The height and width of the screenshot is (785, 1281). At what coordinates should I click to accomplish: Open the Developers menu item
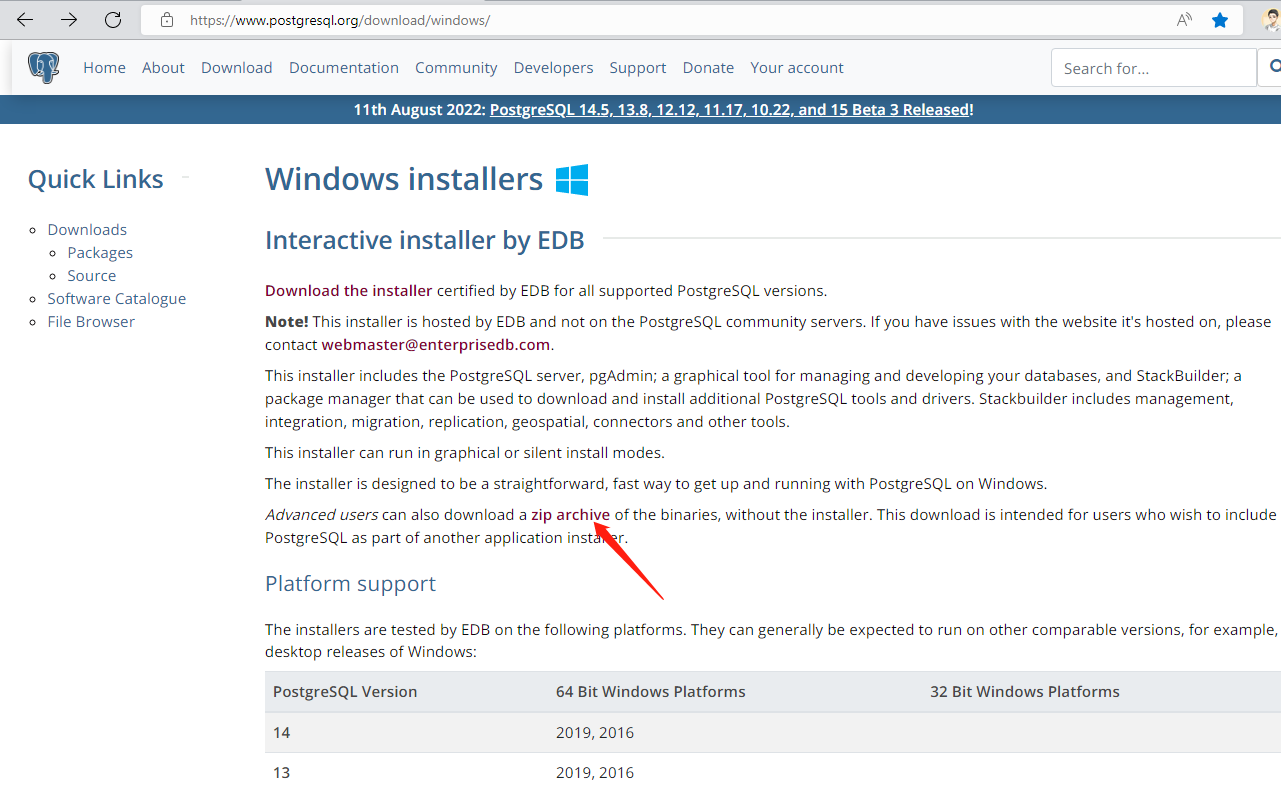[x=553, y=67]
